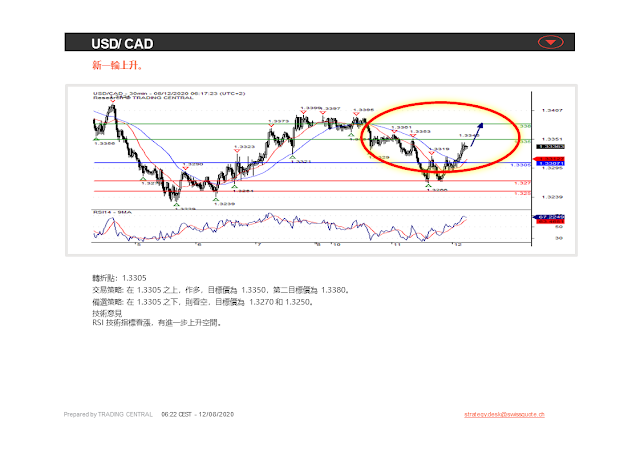
Task: Select the alternative strategy line with 1.3270
Action: pyautogui.click(x=203, y=302)
